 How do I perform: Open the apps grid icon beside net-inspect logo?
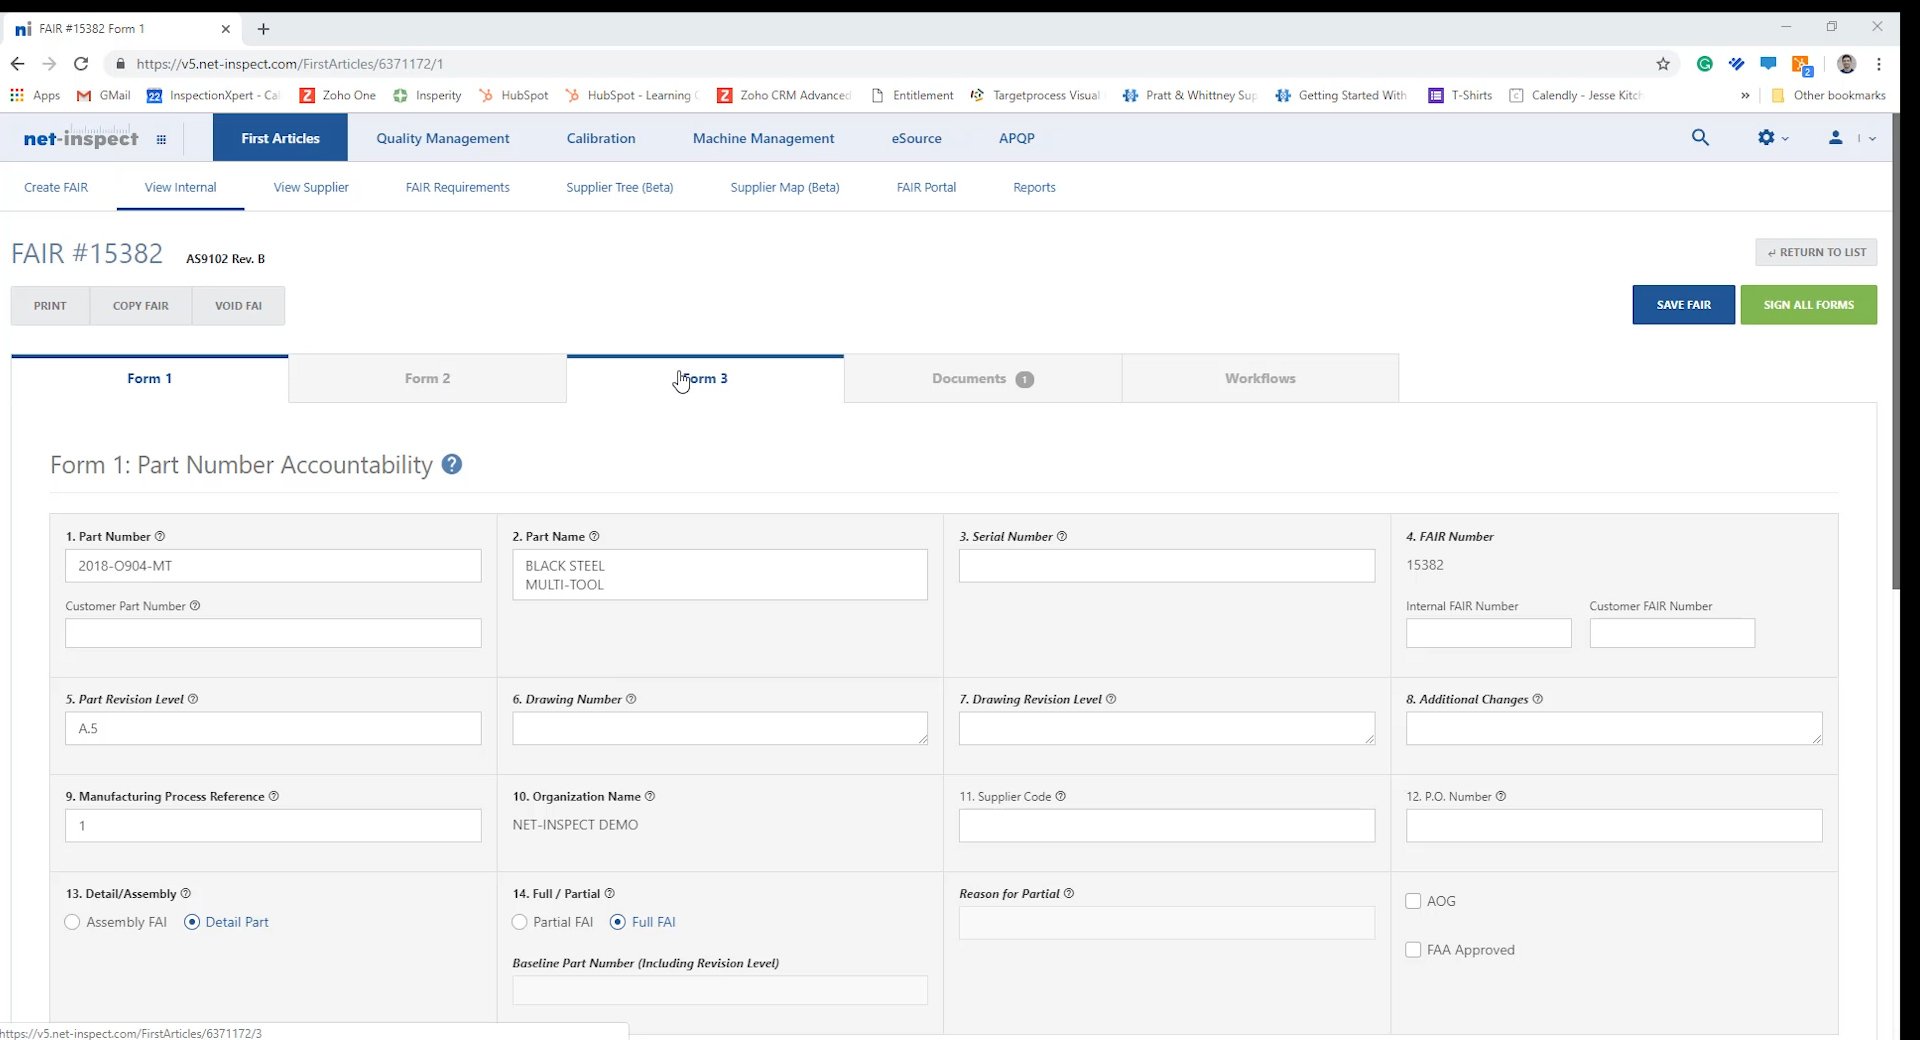[x=162, y=139]
